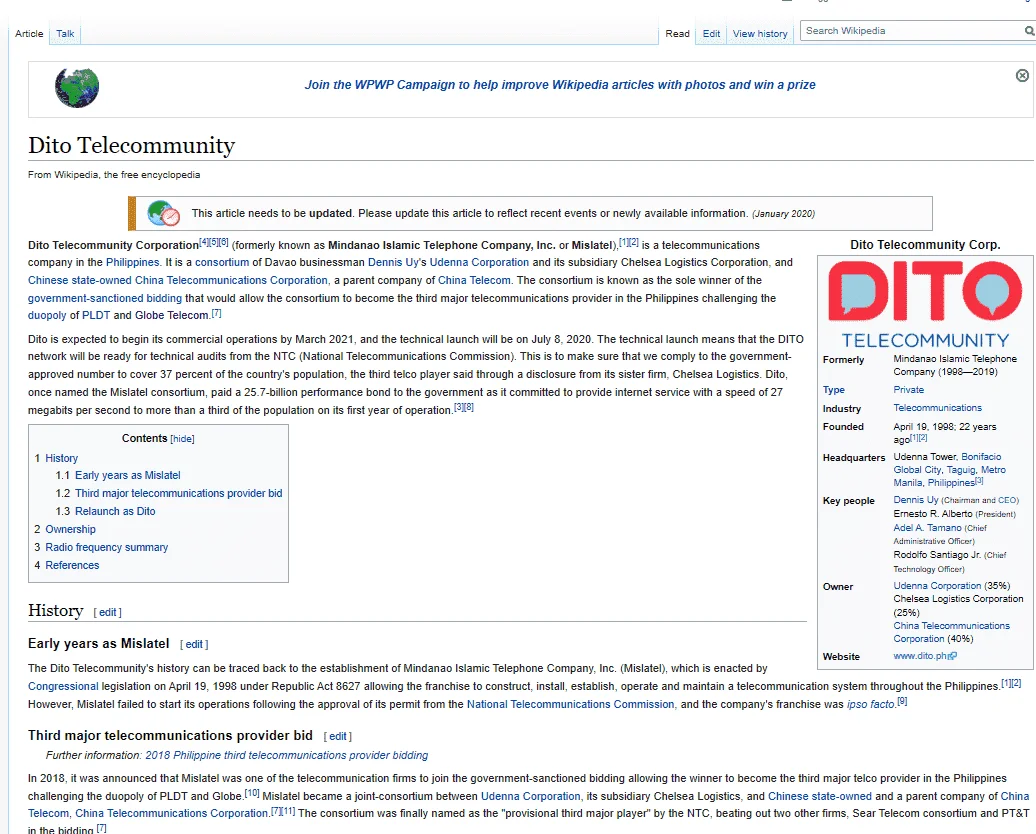Viewport: 1036px width, 834px height.
Task: Jump to Radio frequency summary entry
Action: (x=106, y=547)
